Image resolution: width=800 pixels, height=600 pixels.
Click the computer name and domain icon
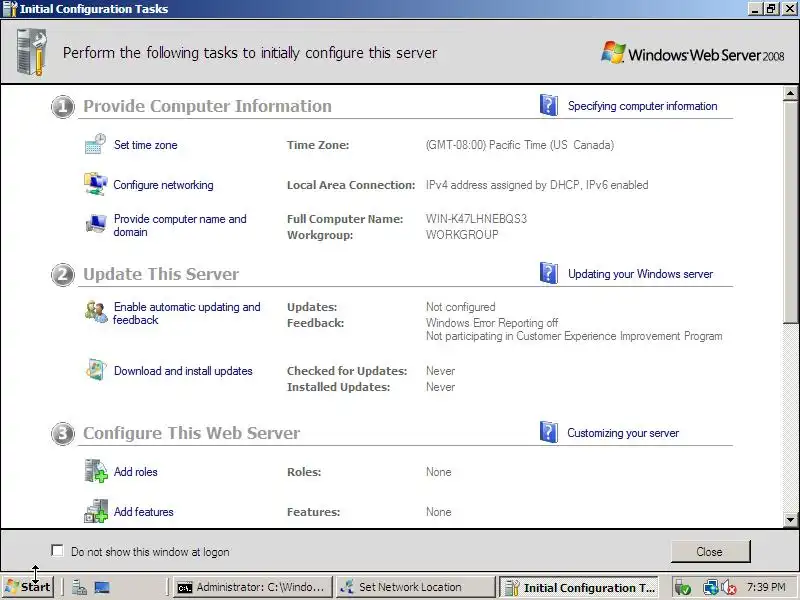95,223
